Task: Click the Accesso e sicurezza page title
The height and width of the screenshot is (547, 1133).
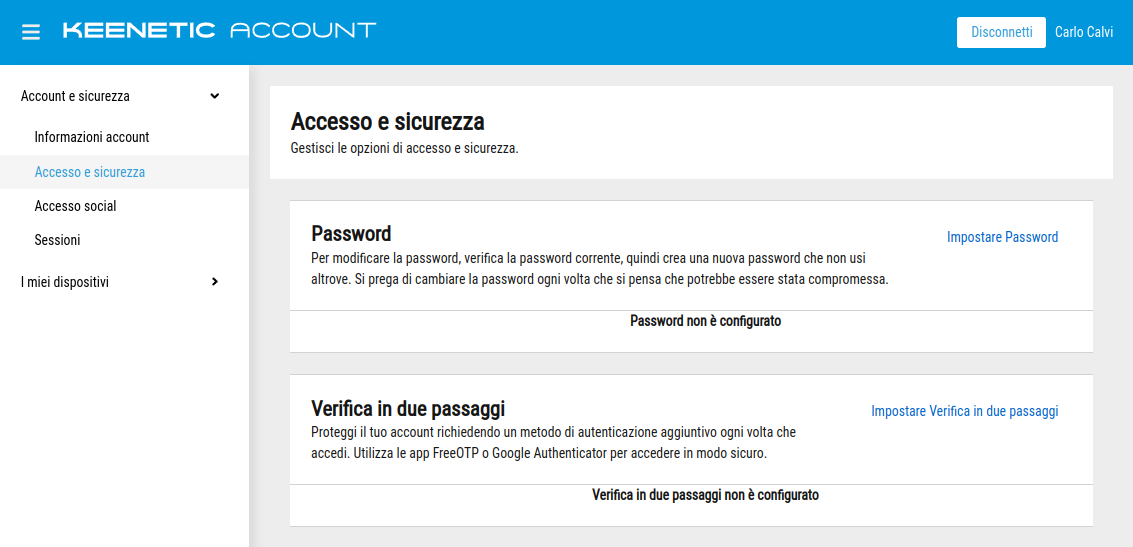Action: point(387,122)
